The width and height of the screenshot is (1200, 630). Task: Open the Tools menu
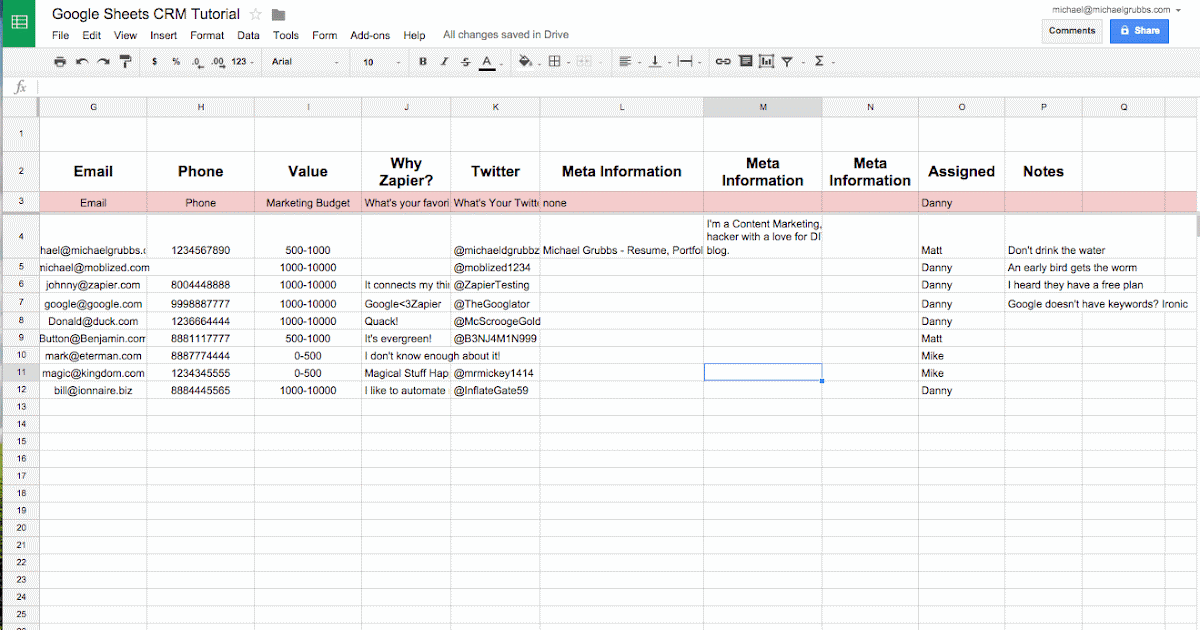[286, 35]
